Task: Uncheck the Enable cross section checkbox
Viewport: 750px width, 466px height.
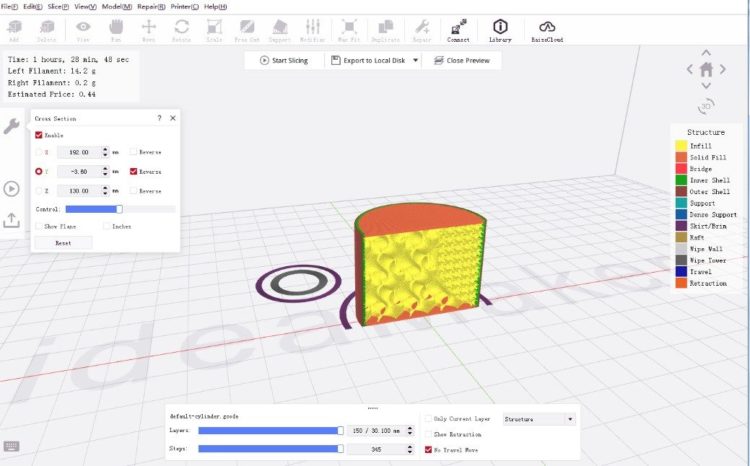Action: point(39,135)
